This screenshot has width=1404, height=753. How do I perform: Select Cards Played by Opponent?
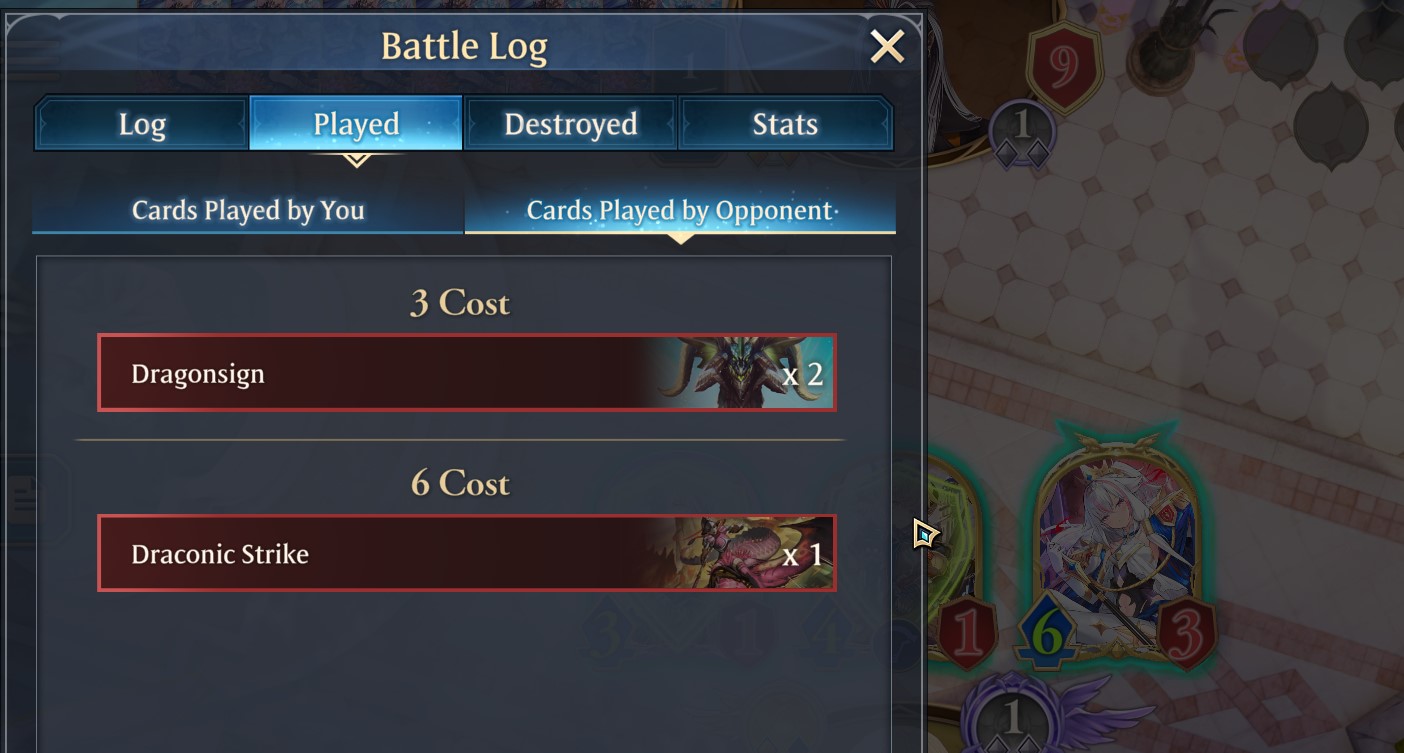pos(680,211)
